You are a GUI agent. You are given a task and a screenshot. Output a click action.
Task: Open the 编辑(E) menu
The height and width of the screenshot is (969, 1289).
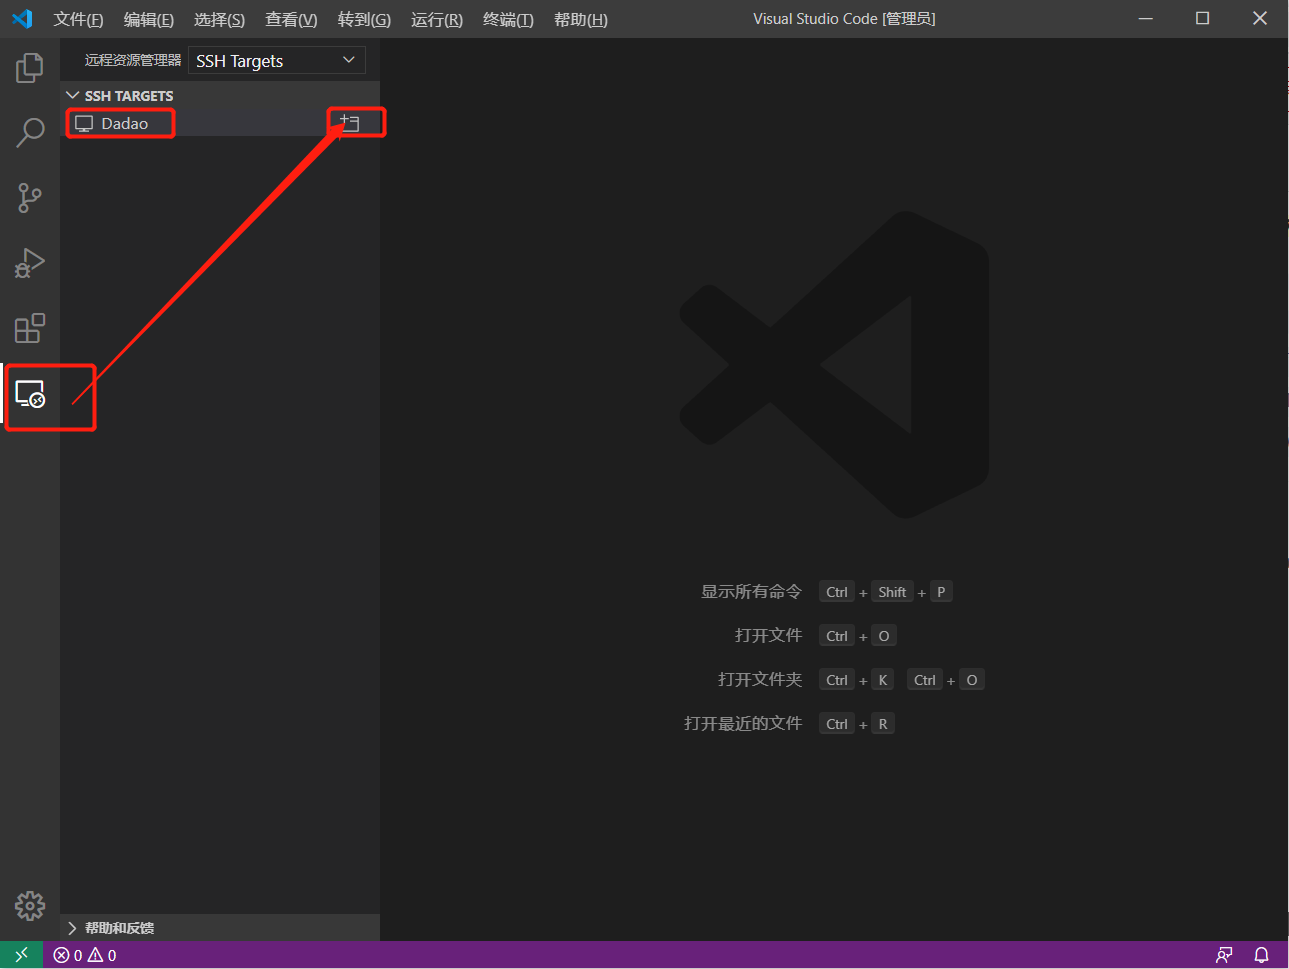click(x=148, y=19)
